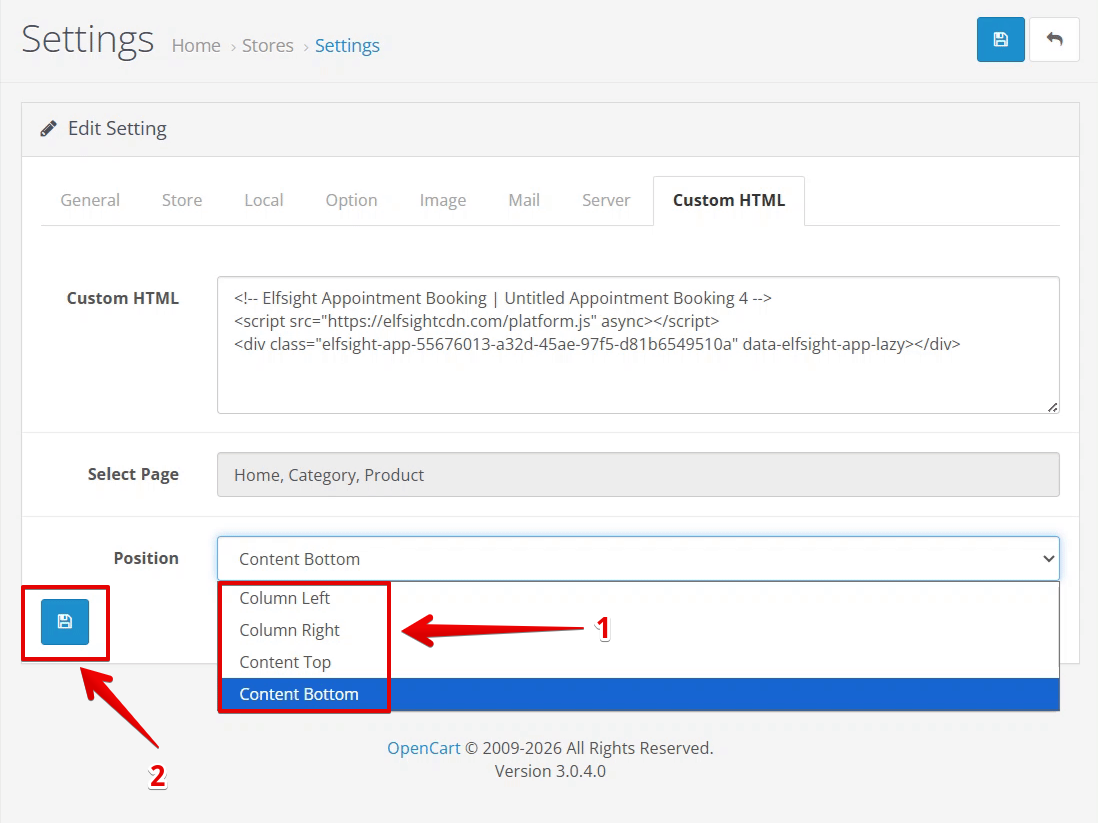
Task: Open the Local tab
Action: pos(264,200)
